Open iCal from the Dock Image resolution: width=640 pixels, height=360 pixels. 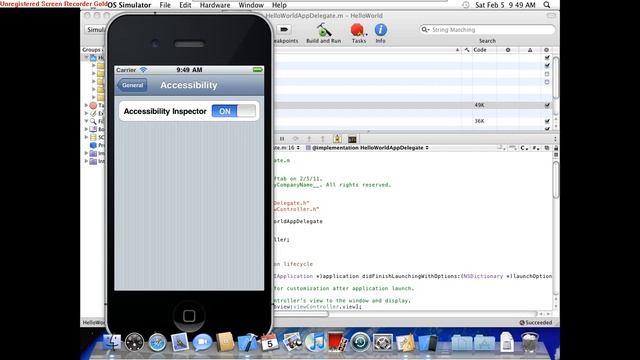tap(269, 342)
